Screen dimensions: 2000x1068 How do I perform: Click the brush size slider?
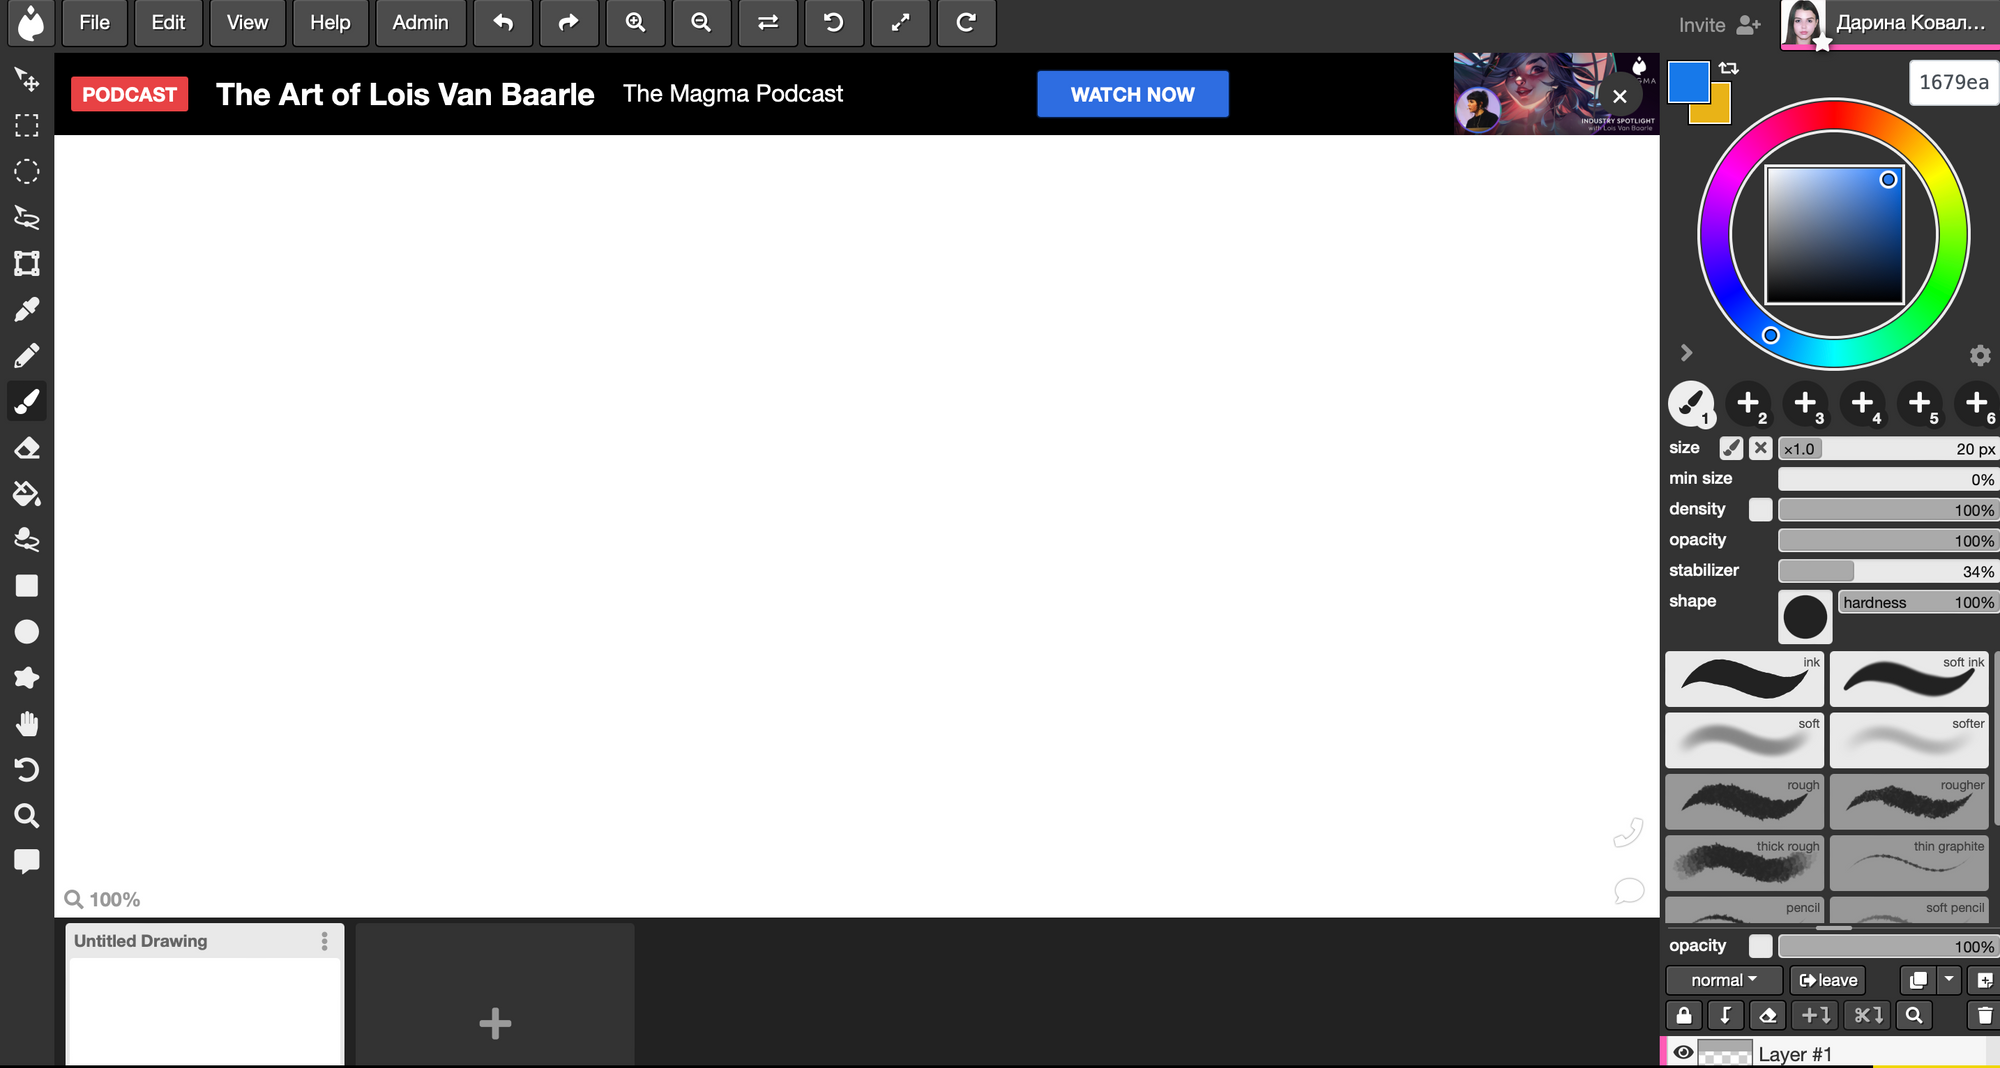1888,449
